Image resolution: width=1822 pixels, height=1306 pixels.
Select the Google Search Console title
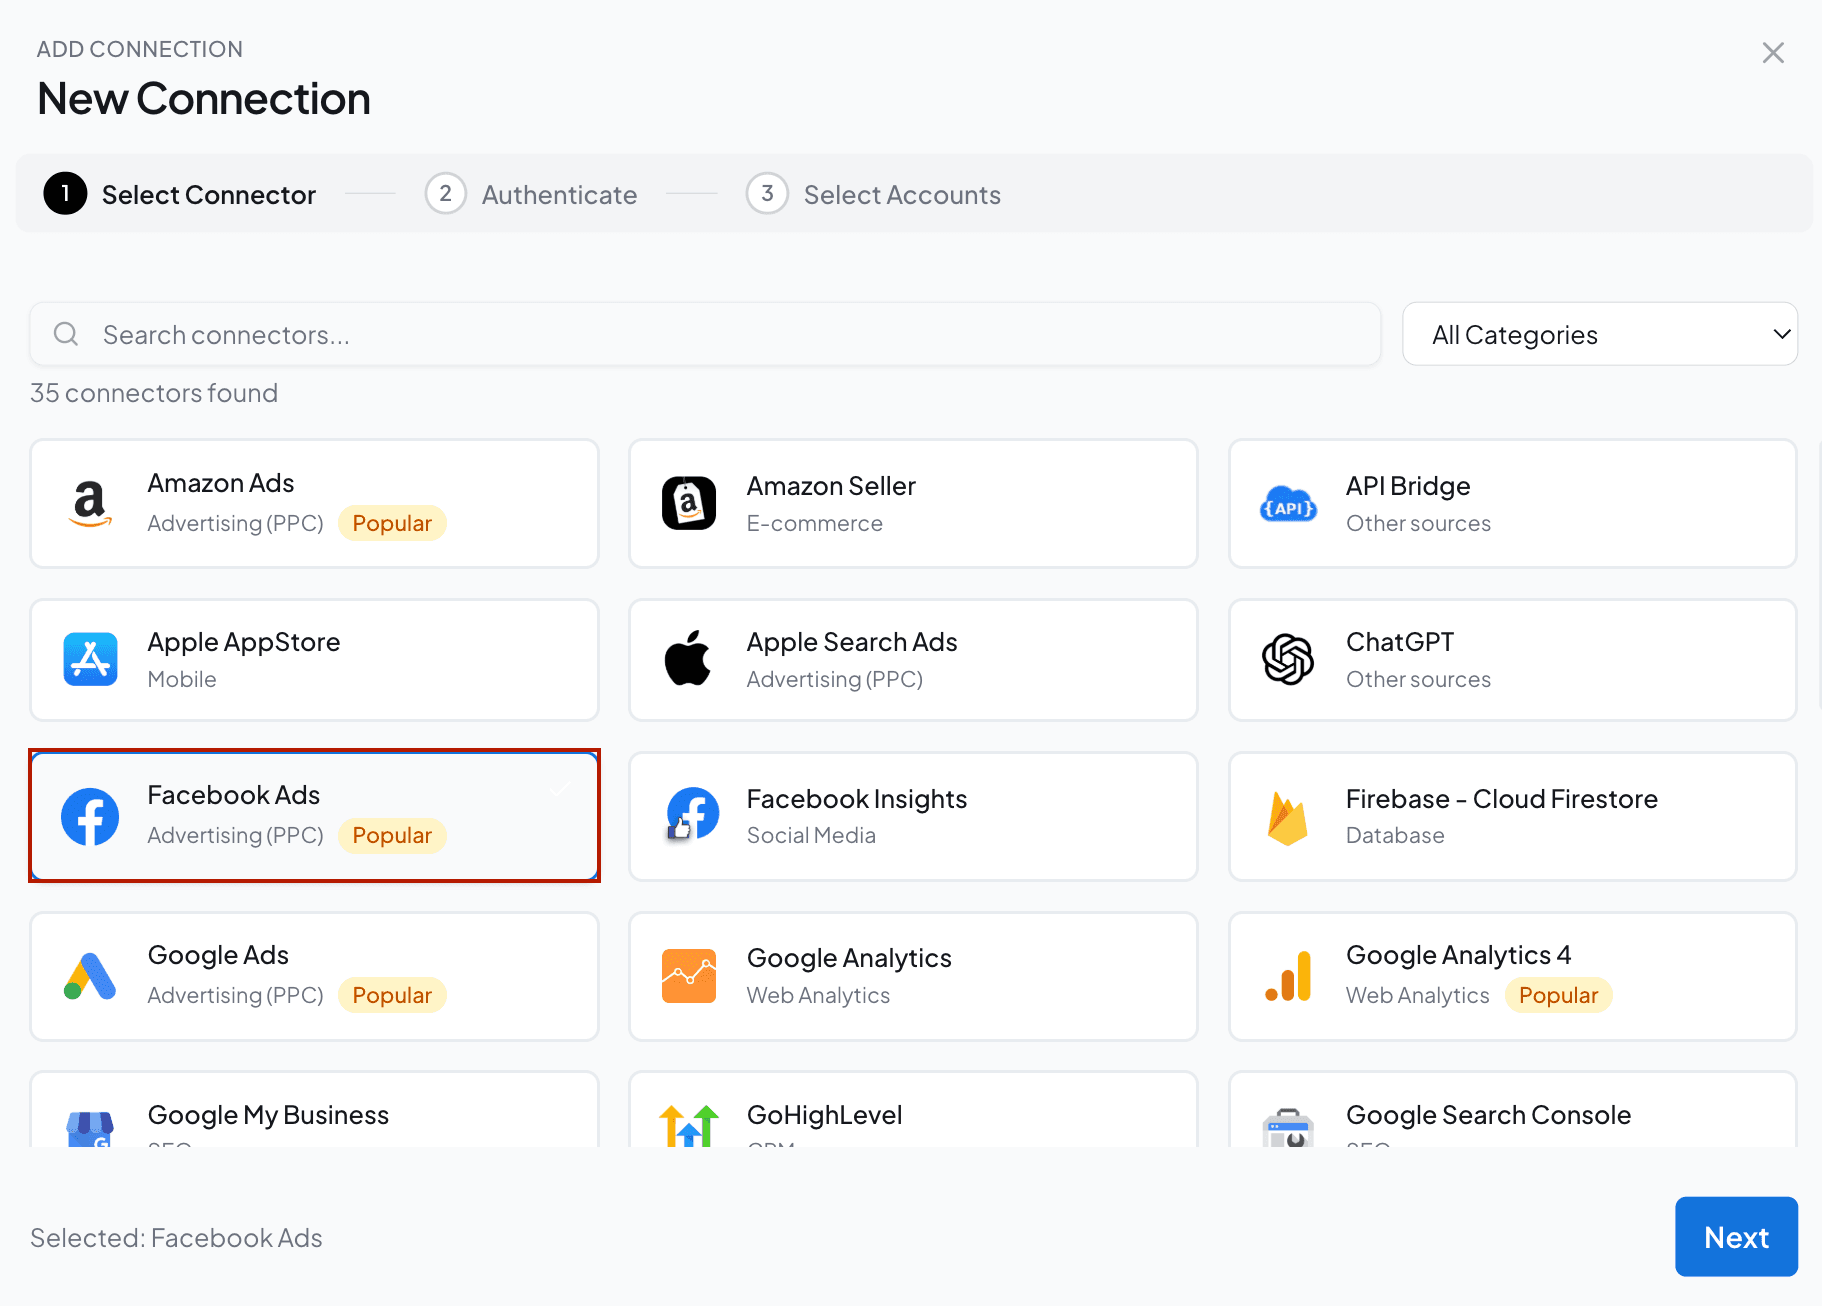[x=1488, y=1115]
